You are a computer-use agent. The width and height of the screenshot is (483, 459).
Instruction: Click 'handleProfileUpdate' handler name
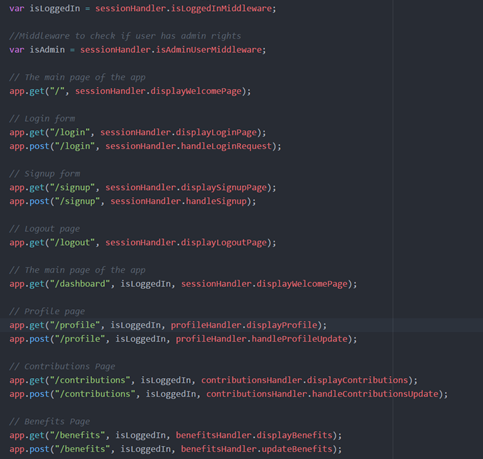pos(300,339)
